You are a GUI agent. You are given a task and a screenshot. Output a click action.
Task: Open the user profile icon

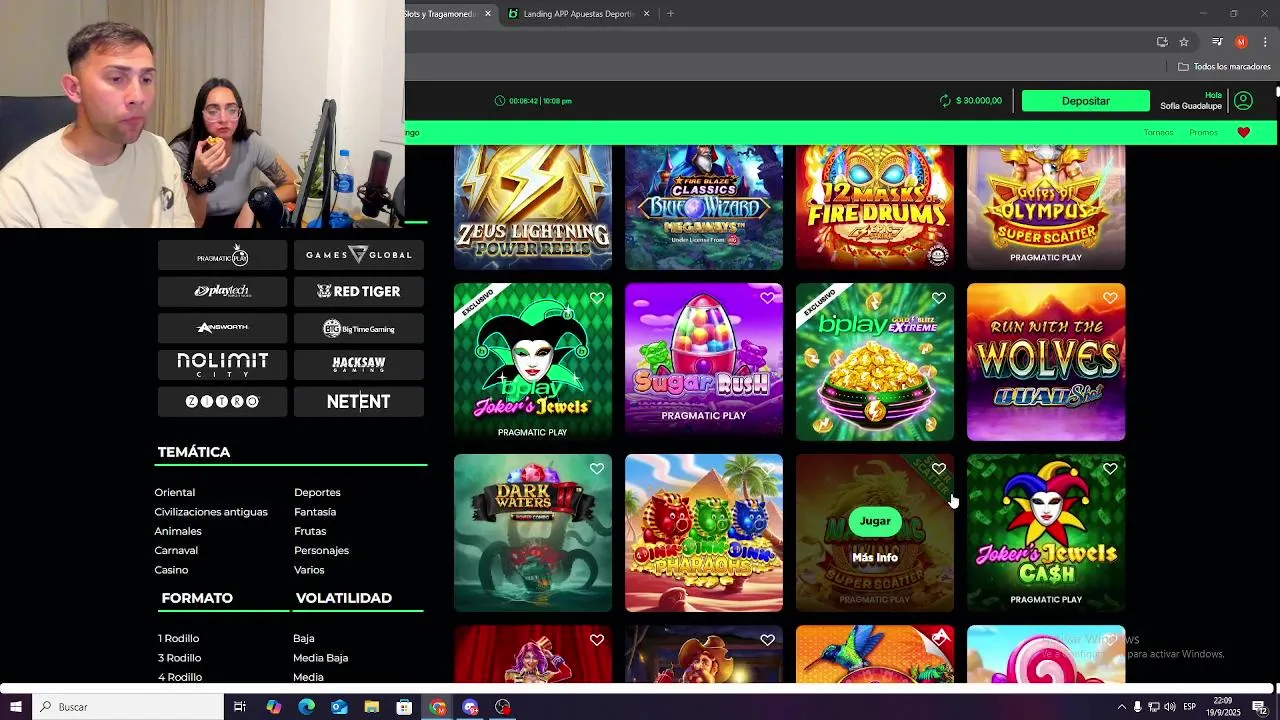1243,101
